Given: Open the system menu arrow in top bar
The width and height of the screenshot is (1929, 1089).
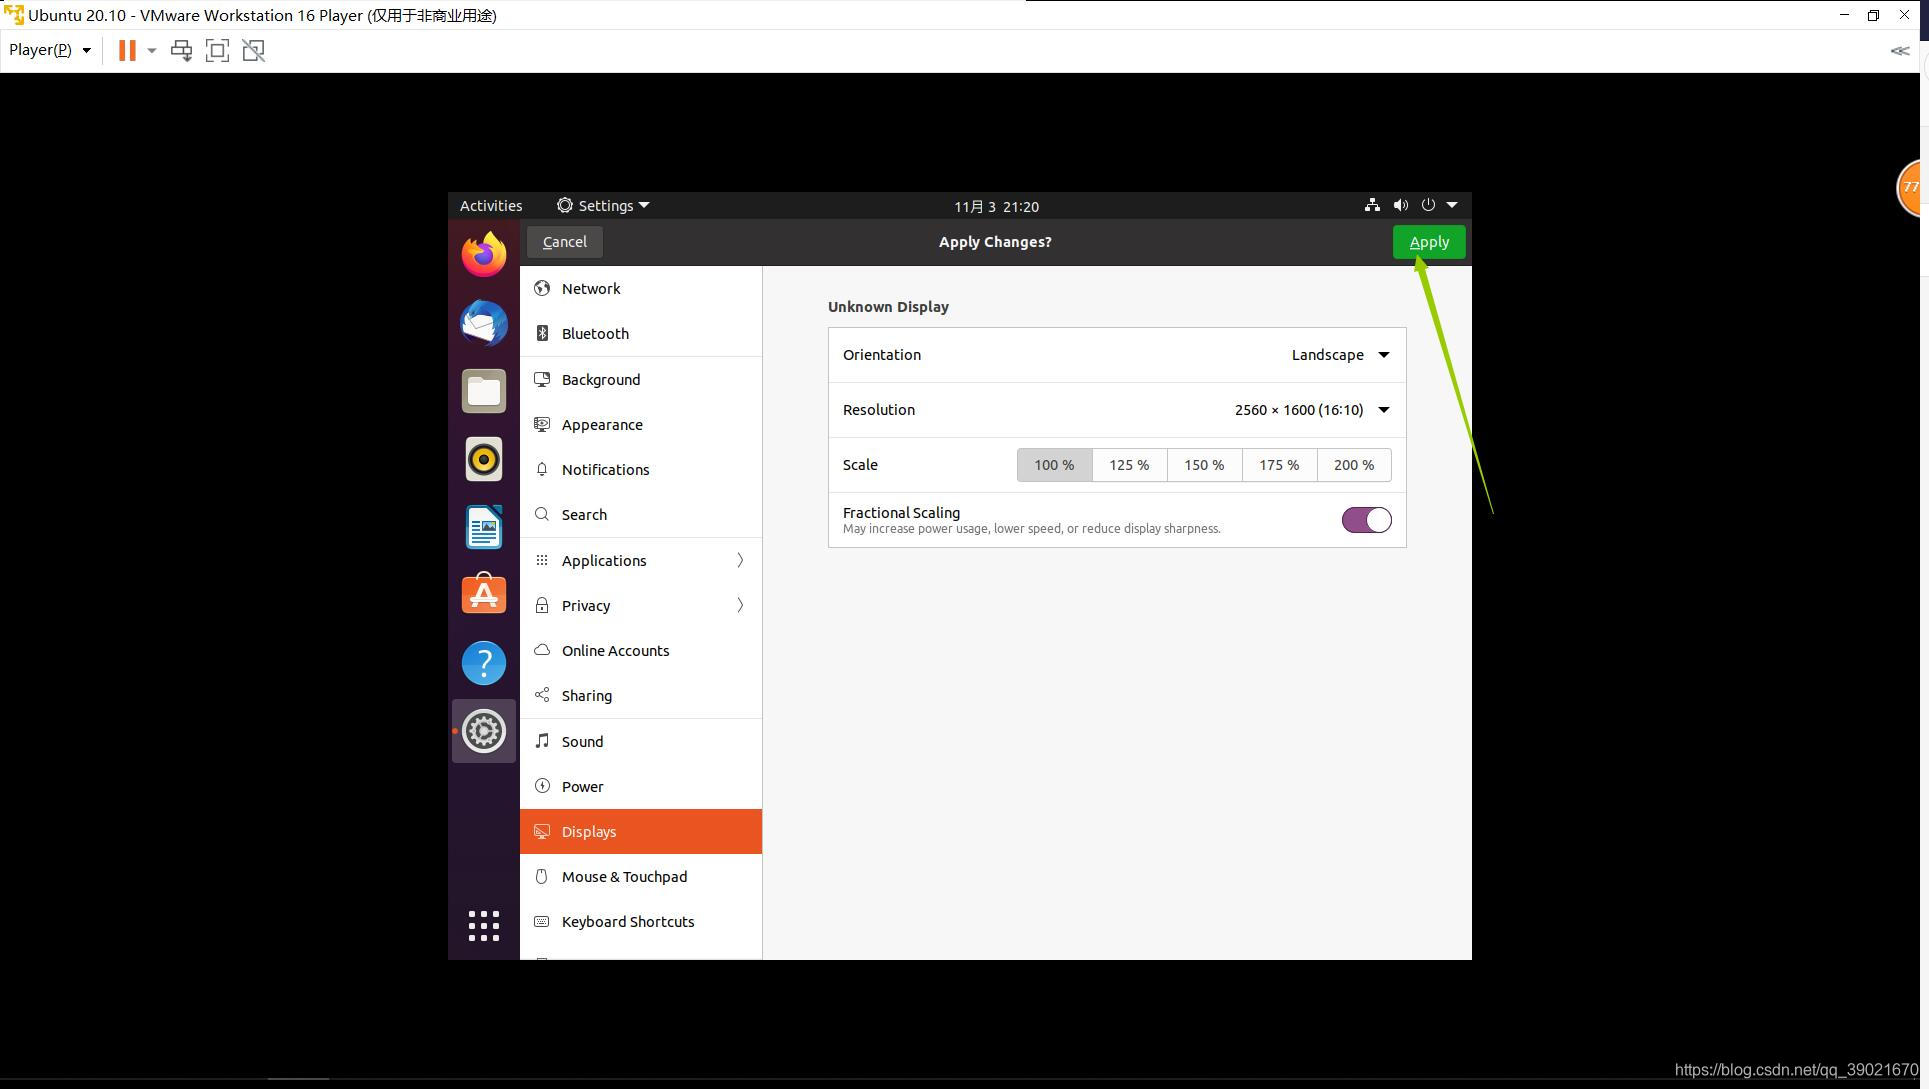Looking at the screenshot, I should point(1452,205).
